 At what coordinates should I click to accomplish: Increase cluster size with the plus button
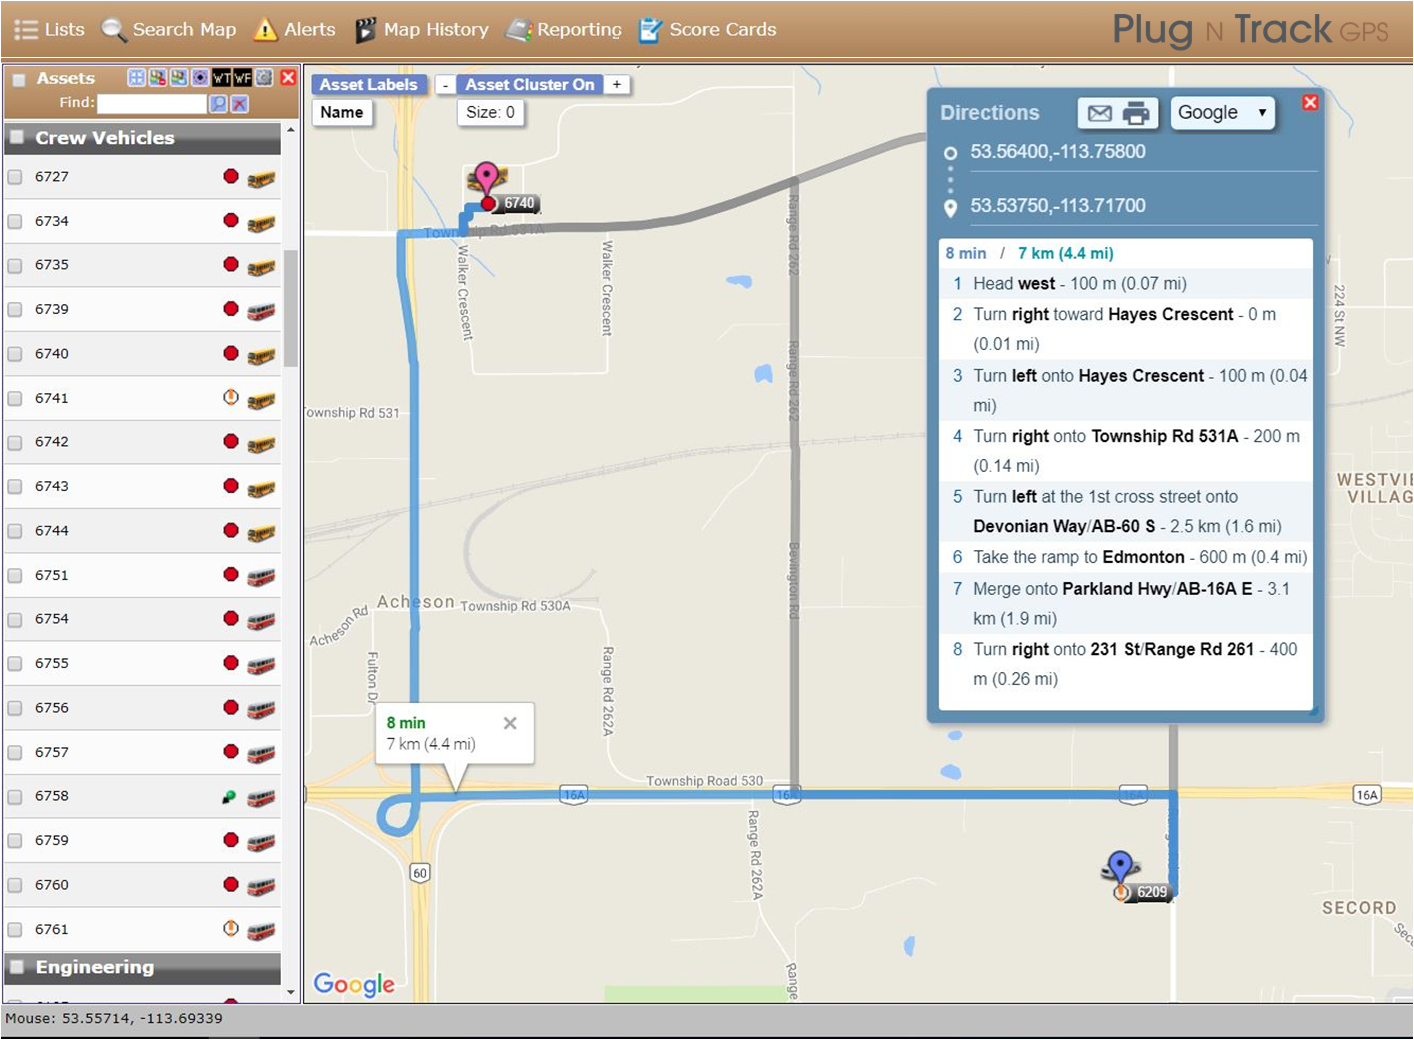[x=617, y=85]
